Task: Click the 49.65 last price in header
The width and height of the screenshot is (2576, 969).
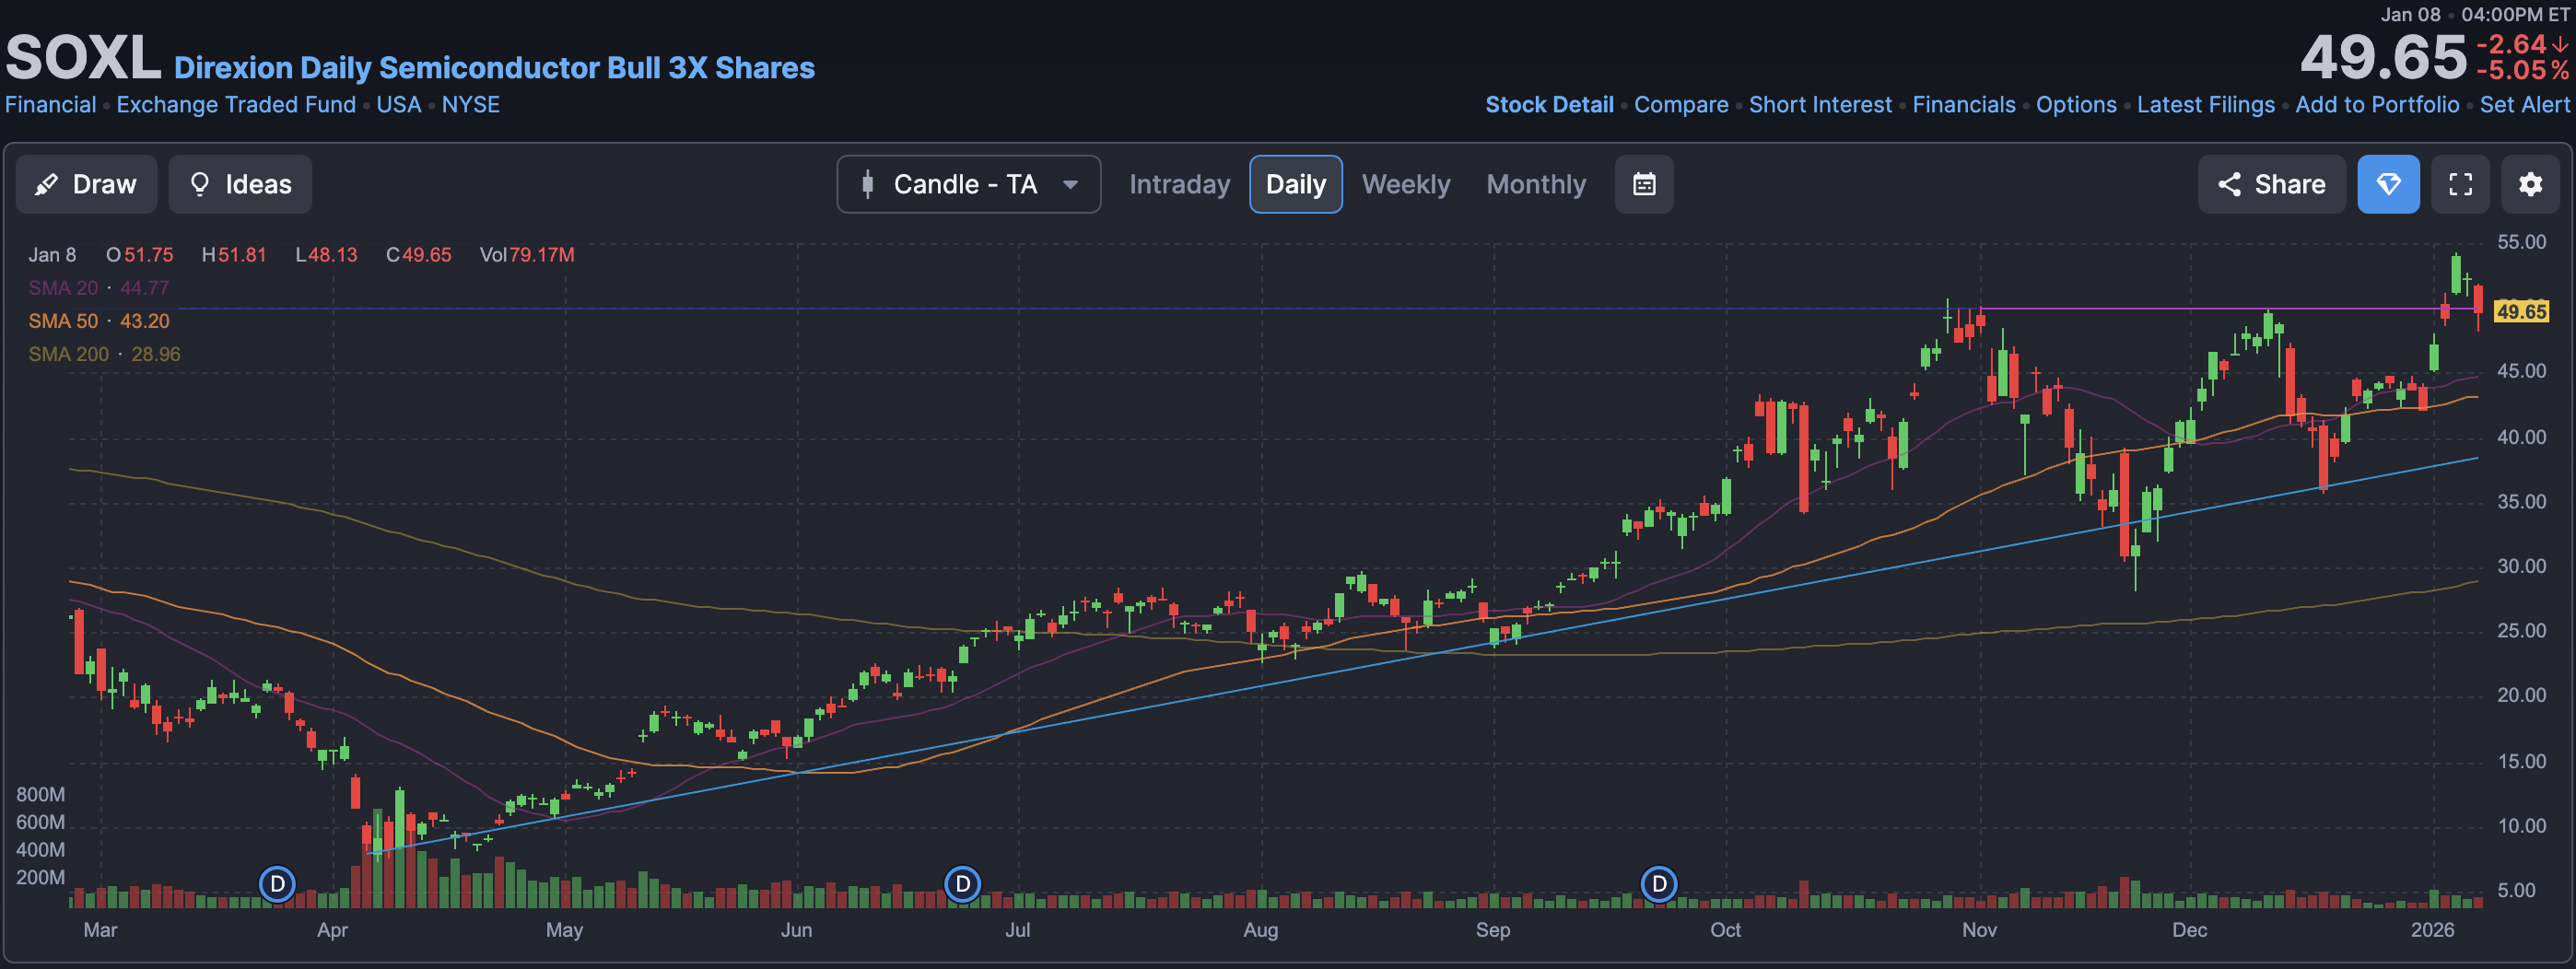Action: coord(2384,57)
